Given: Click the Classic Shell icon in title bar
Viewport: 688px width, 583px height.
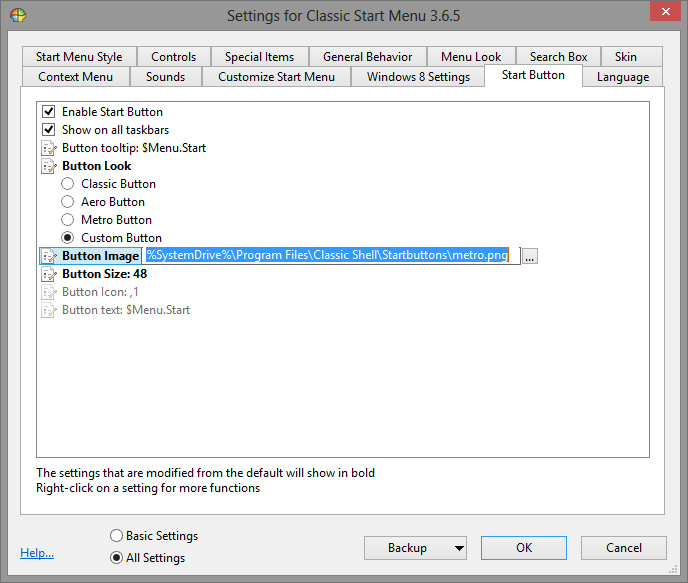Looking at the screenshot, I should coord(18,15).
